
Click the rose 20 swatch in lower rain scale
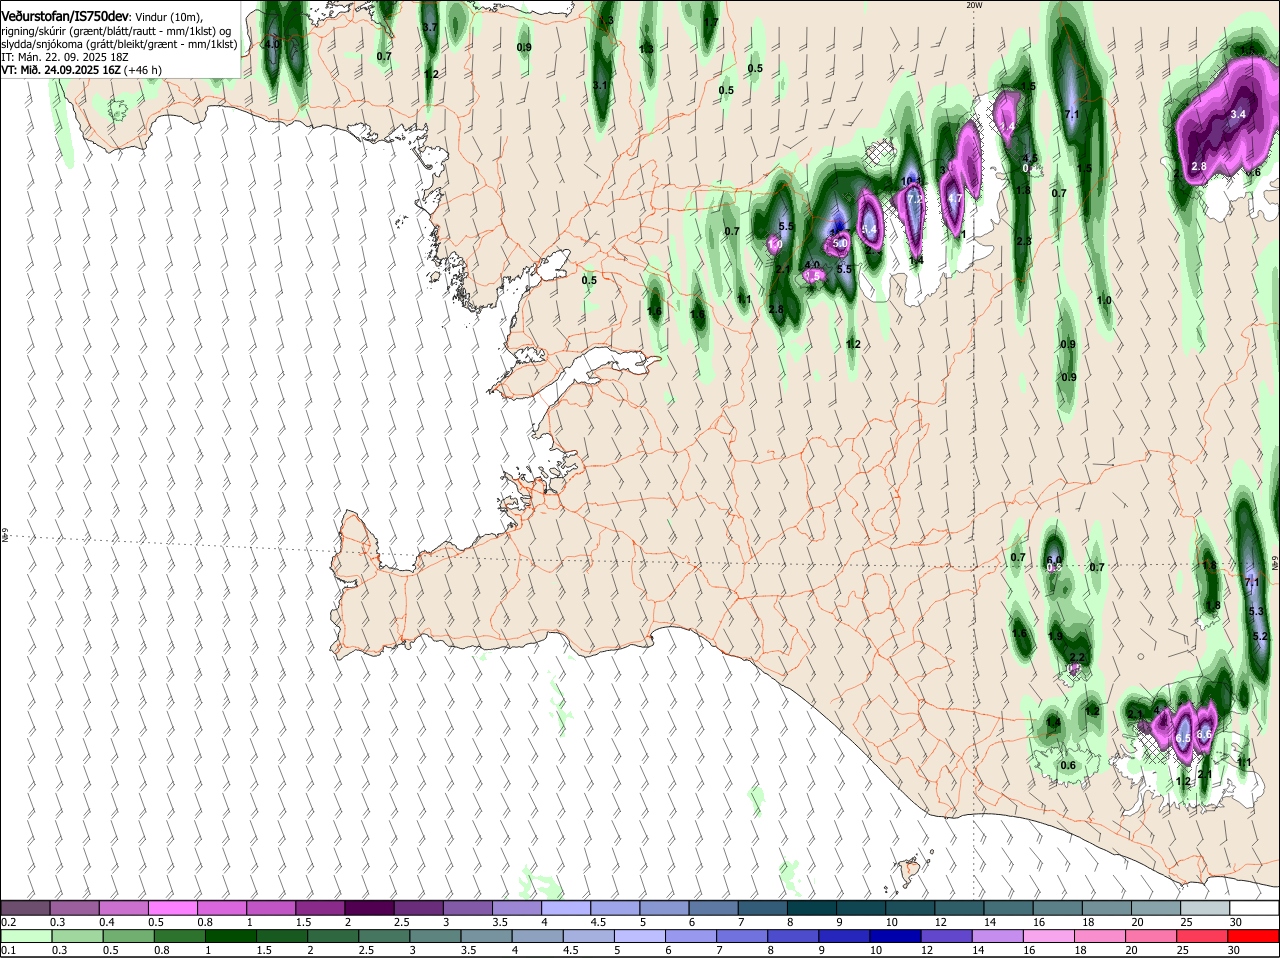(x=1153, y=936)
